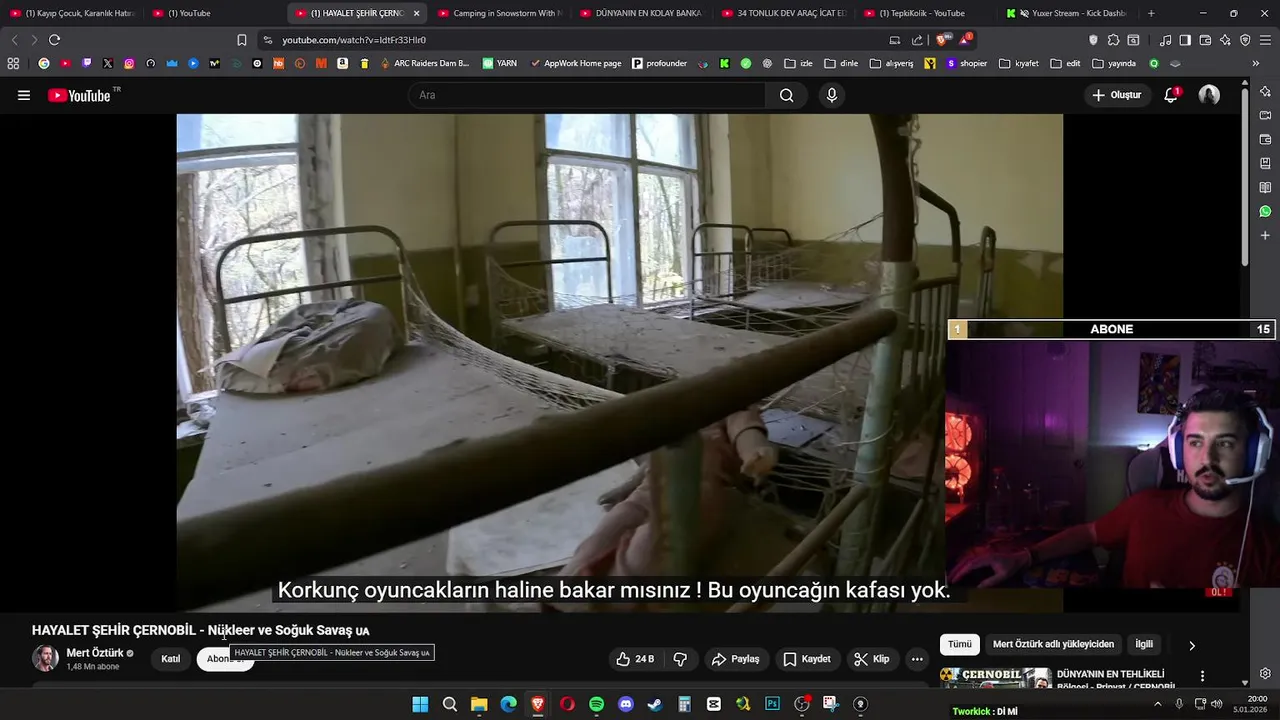Image resolution: width=1280 pixels, height=720 pixels.
Task: Click the YouTube search magnifier button
Action: (787, 95)
